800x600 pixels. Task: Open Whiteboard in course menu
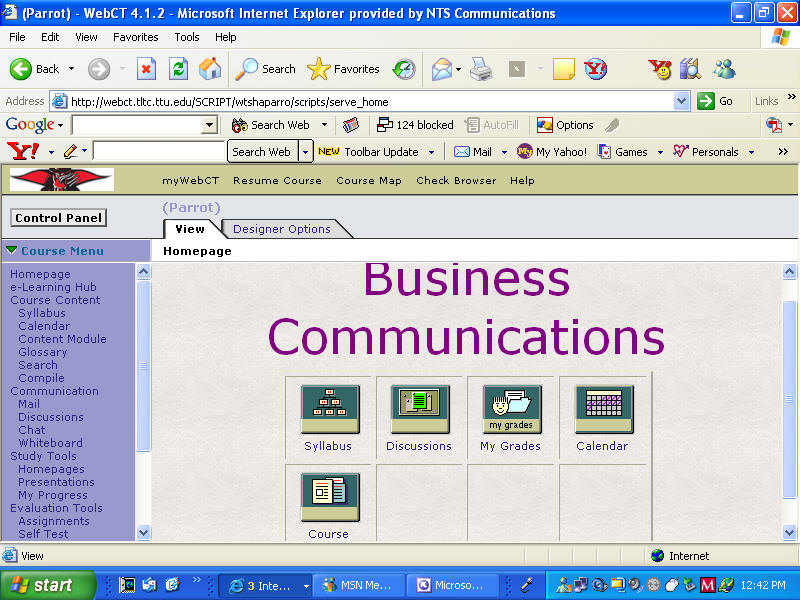tap(51, 443)
